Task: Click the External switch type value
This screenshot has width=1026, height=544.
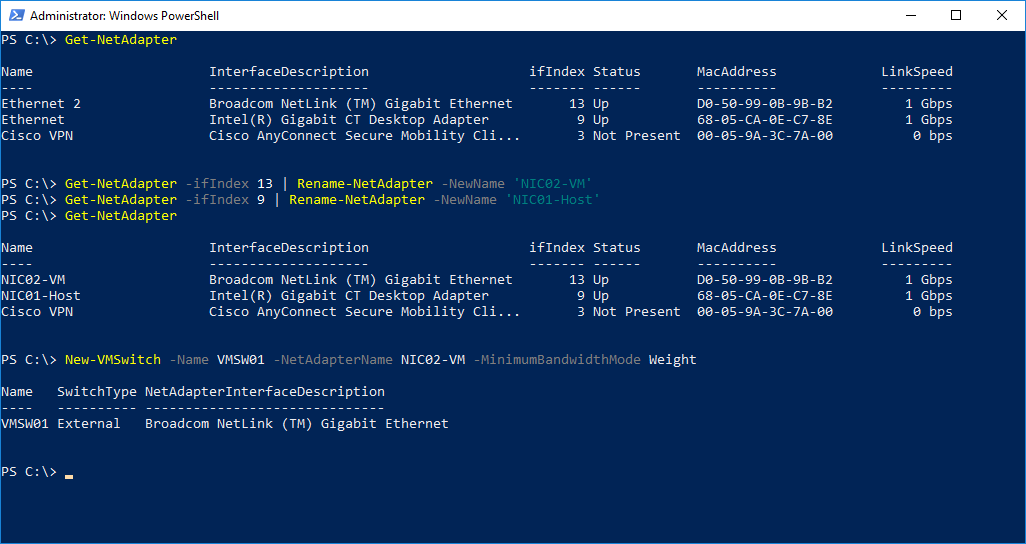Action: tap(88, 424)
